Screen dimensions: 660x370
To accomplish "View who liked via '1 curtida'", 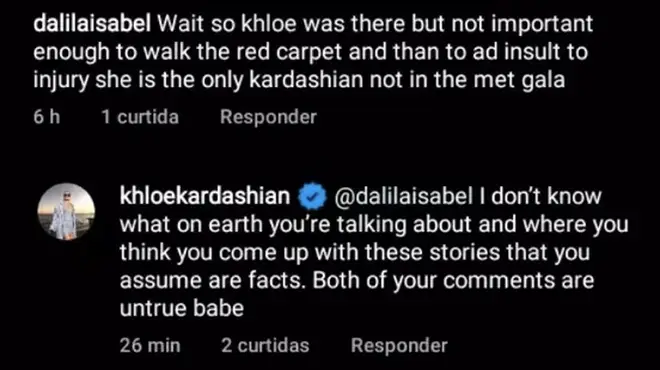I will point(140,117).
